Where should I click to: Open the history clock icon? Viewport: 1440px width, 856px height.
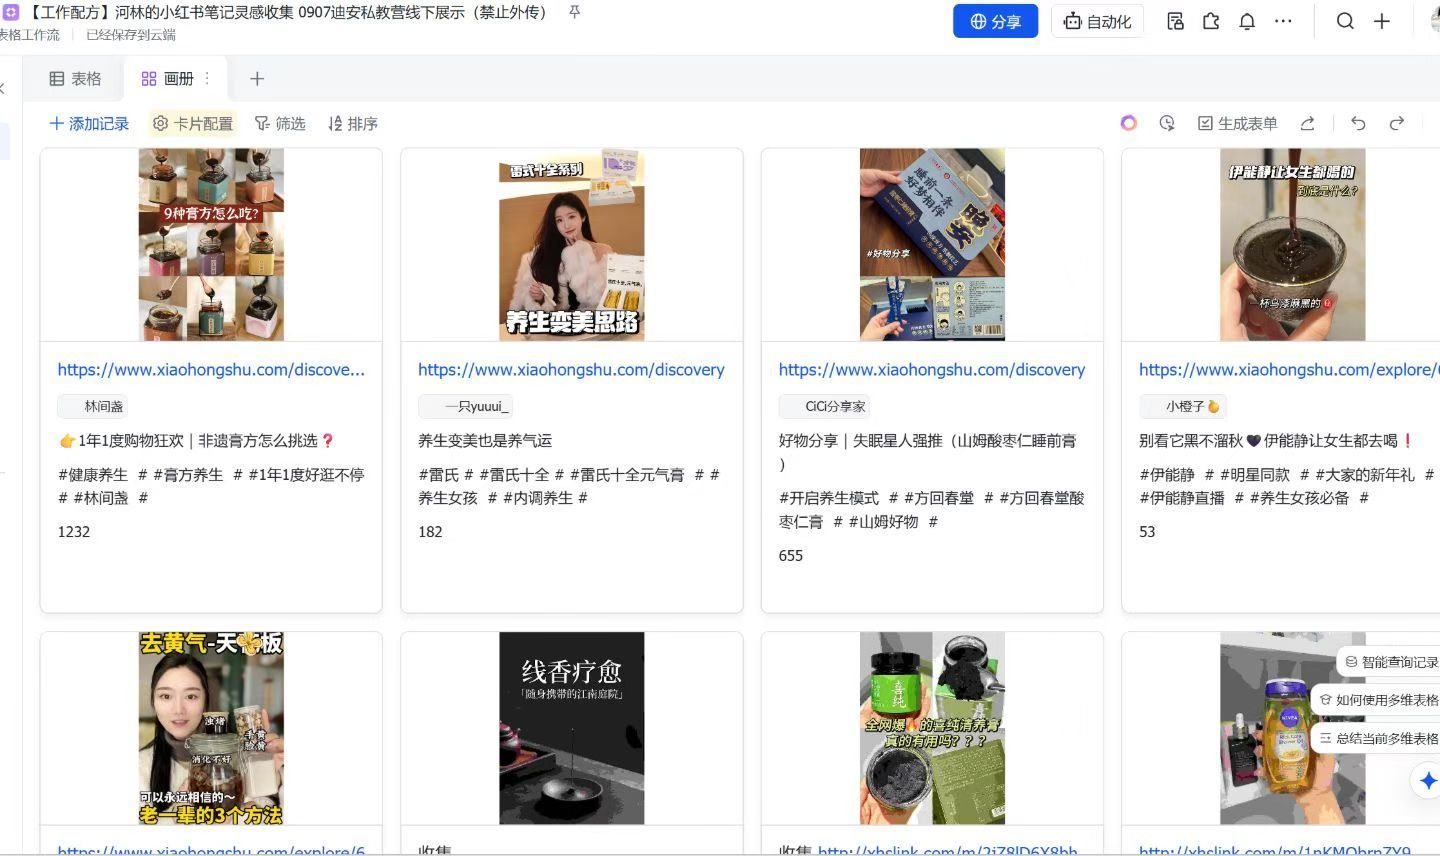(1167, 123)
